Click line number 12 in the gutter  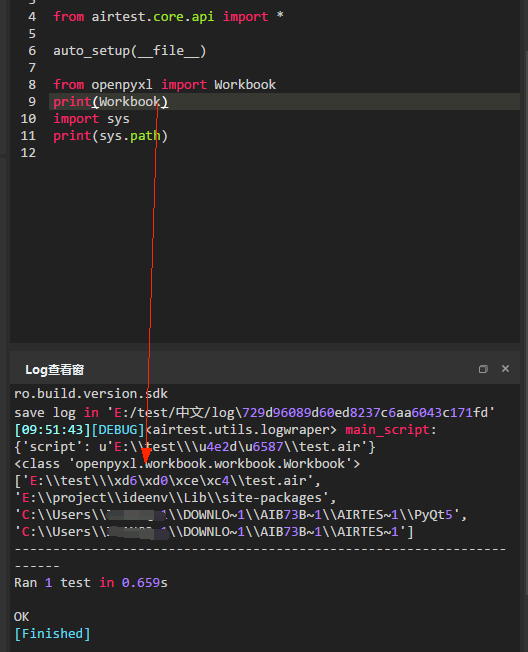(28, 153)
